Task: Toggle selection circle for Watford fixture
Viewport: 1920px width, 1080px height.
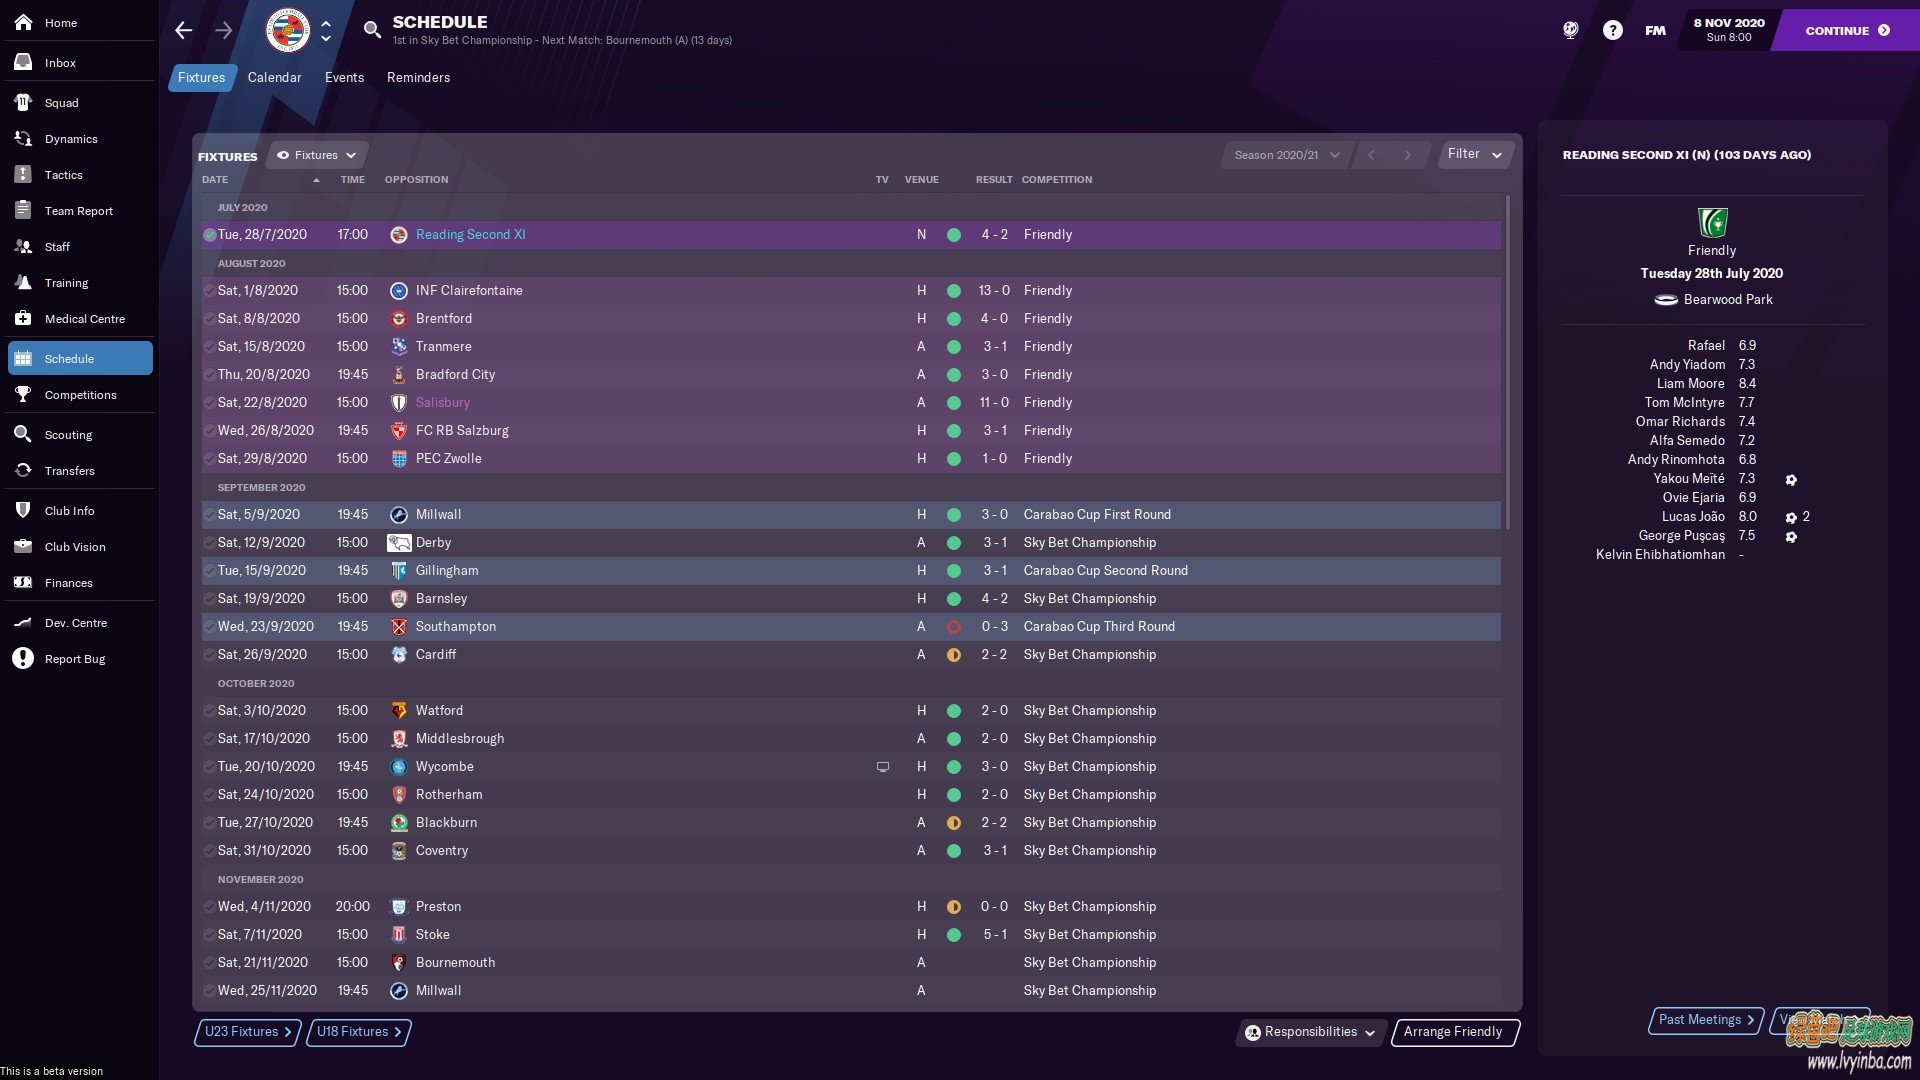Action: tap(210, 710)
